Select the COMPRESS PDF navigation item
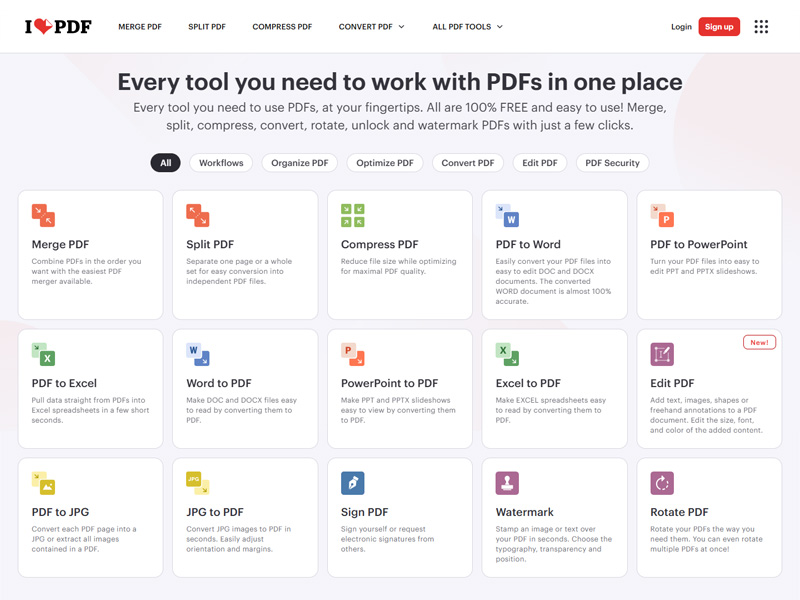 click(x=282, y=27)
